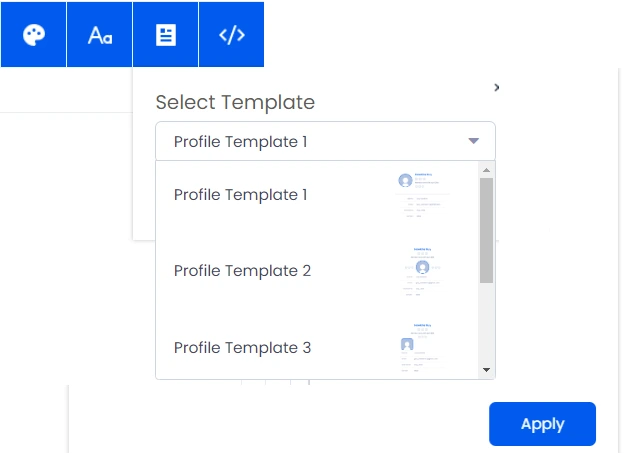Open the color palette settings
The height and width of the screenshot is (453, 627).
point(34,34)
